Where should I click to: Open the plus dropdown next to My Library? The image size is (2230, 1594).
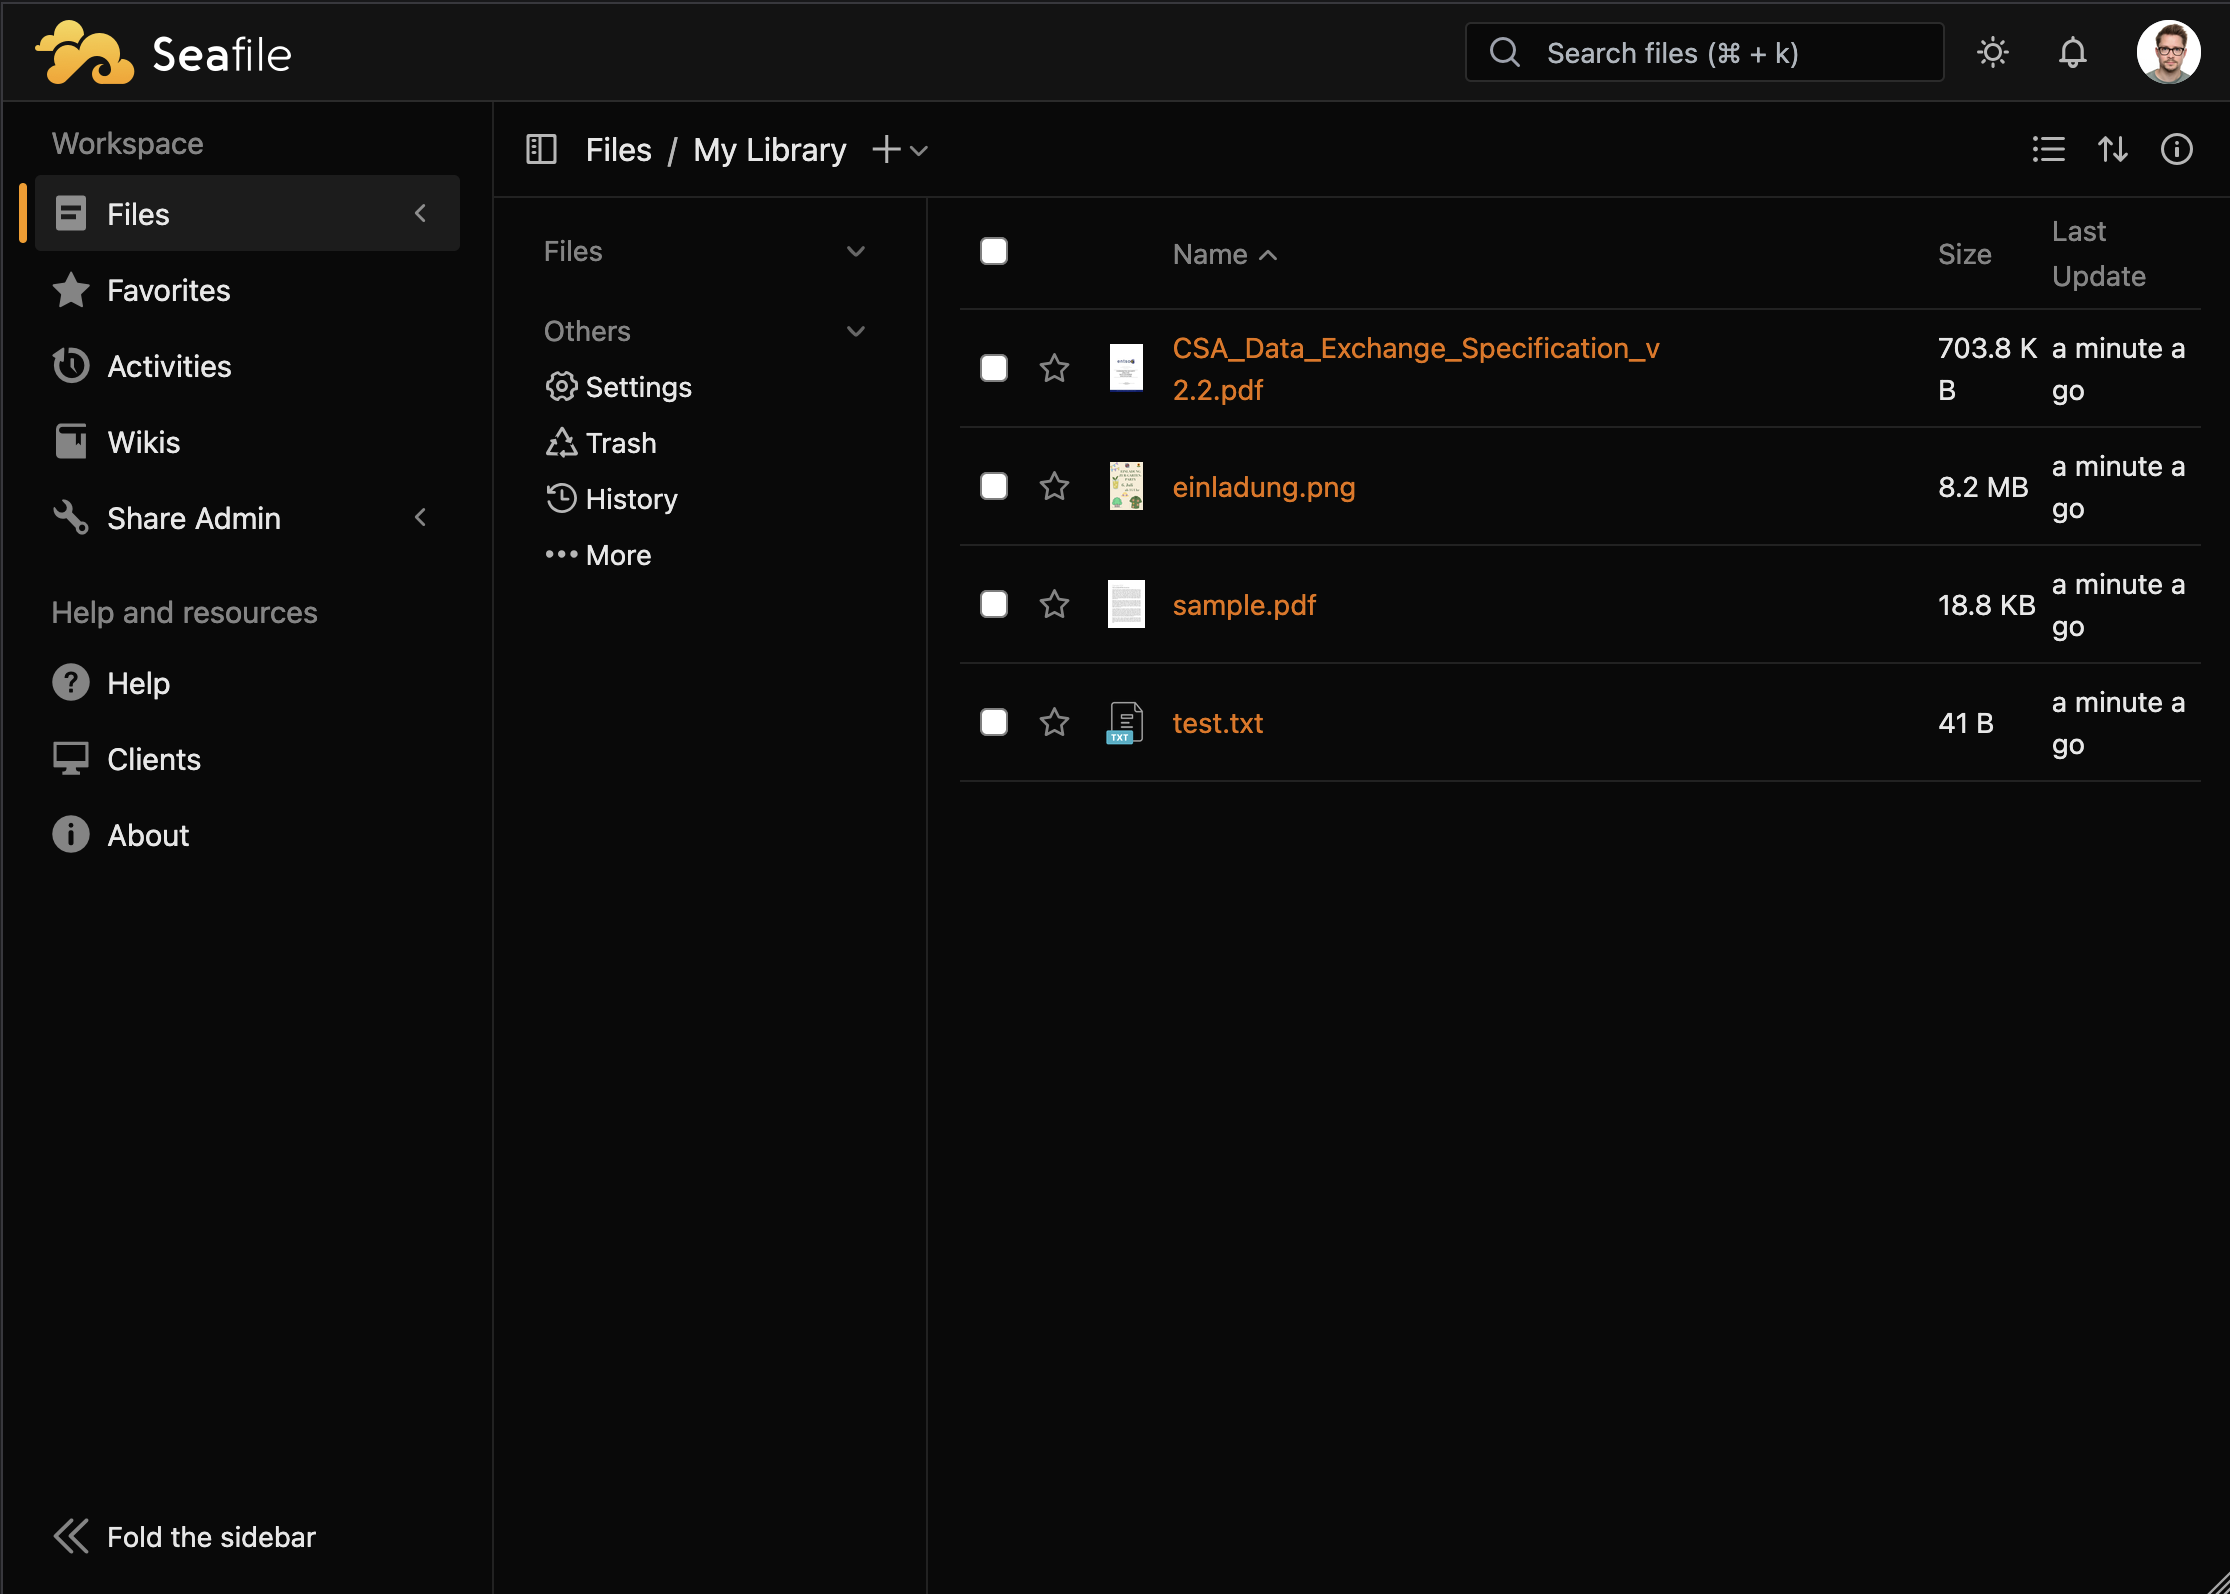900,150
